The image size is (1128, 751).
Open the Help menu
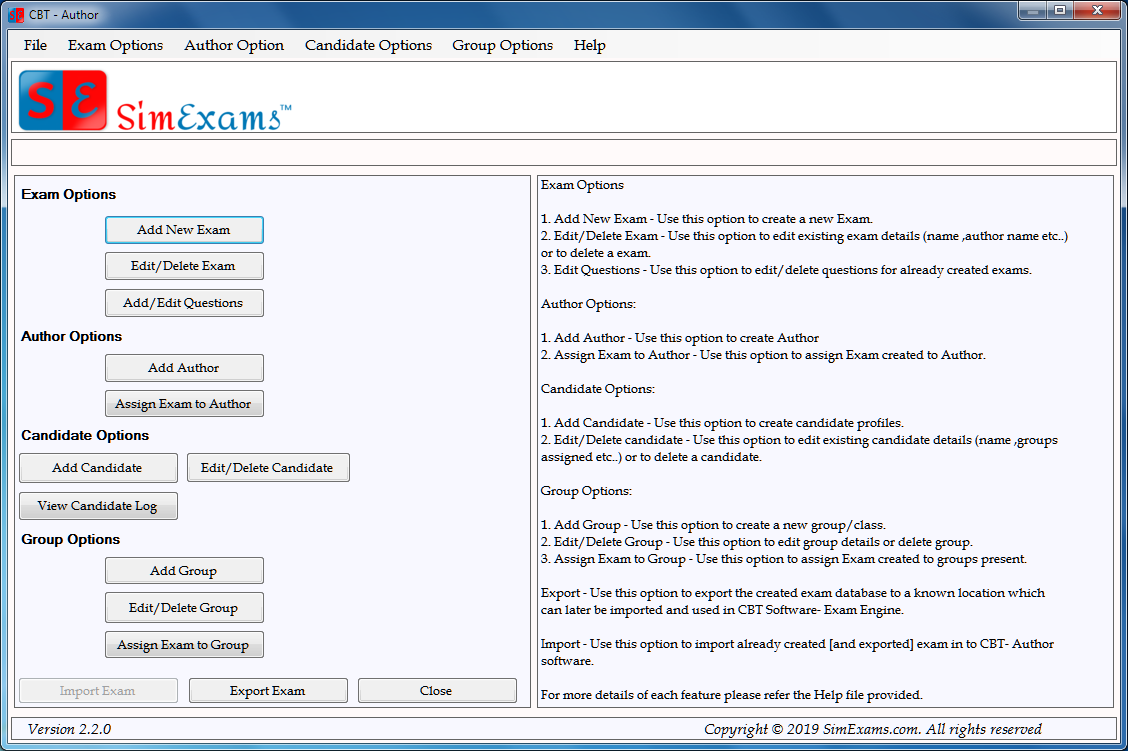(x=589, y=45)
